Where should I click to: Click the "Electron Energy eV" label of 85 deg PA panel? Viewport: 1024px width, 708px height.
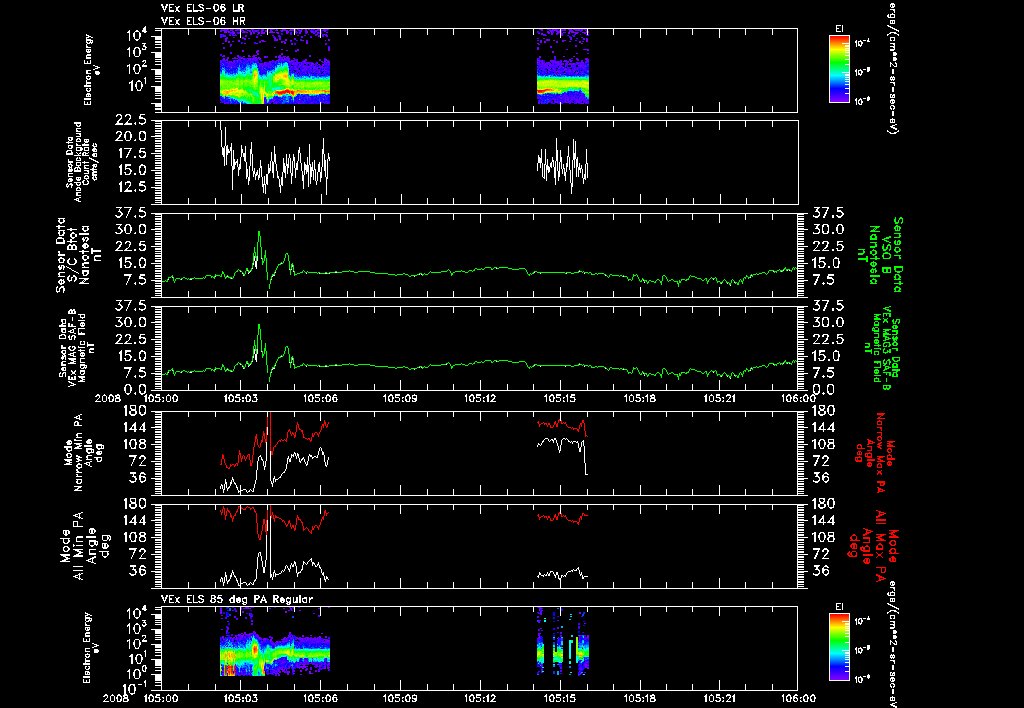point(89,648)
